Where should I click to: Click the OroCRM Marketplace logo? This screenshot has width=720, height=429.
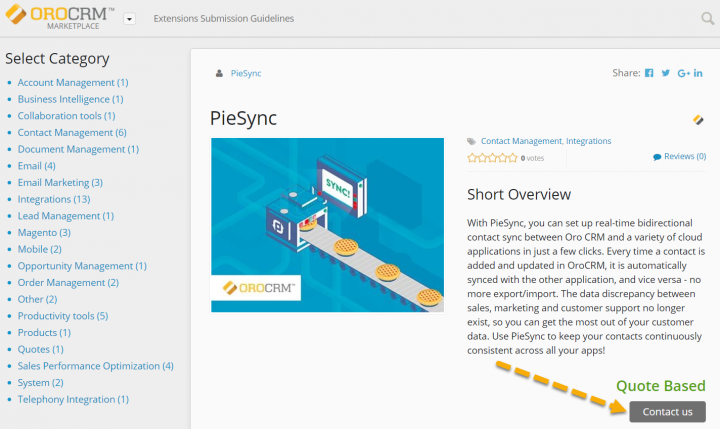pos(60,17)
